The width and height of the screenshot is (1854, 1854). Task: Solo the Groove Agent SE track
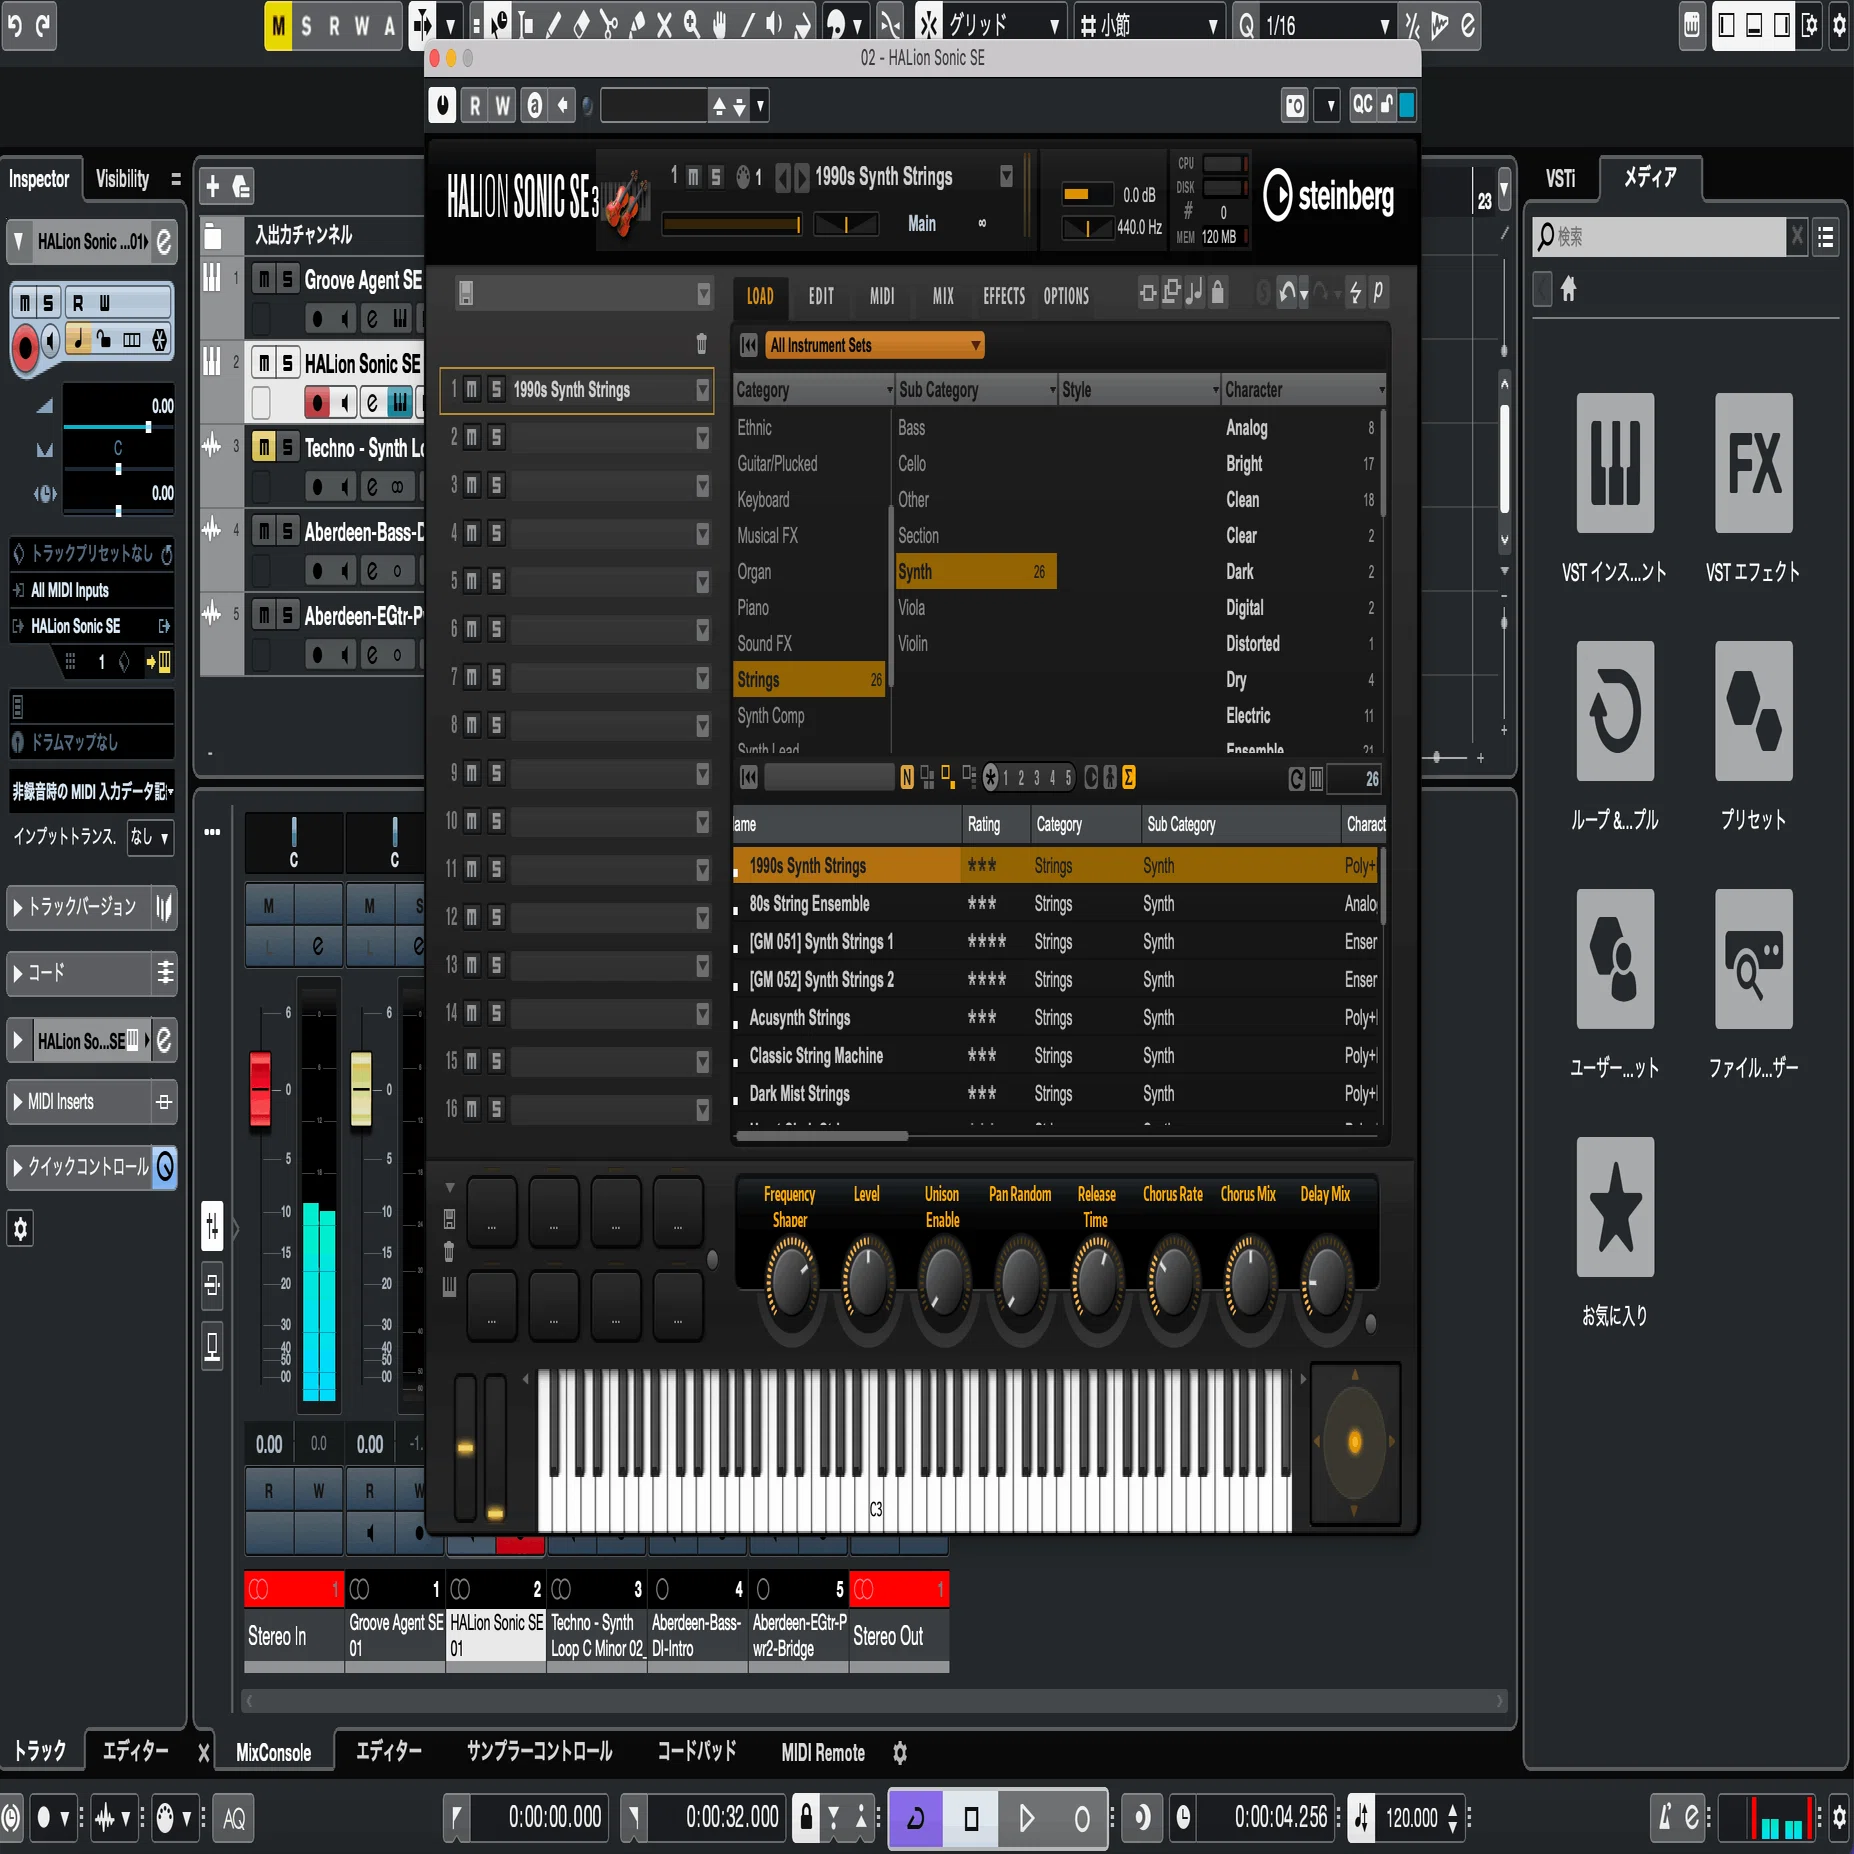pos(287,279)
